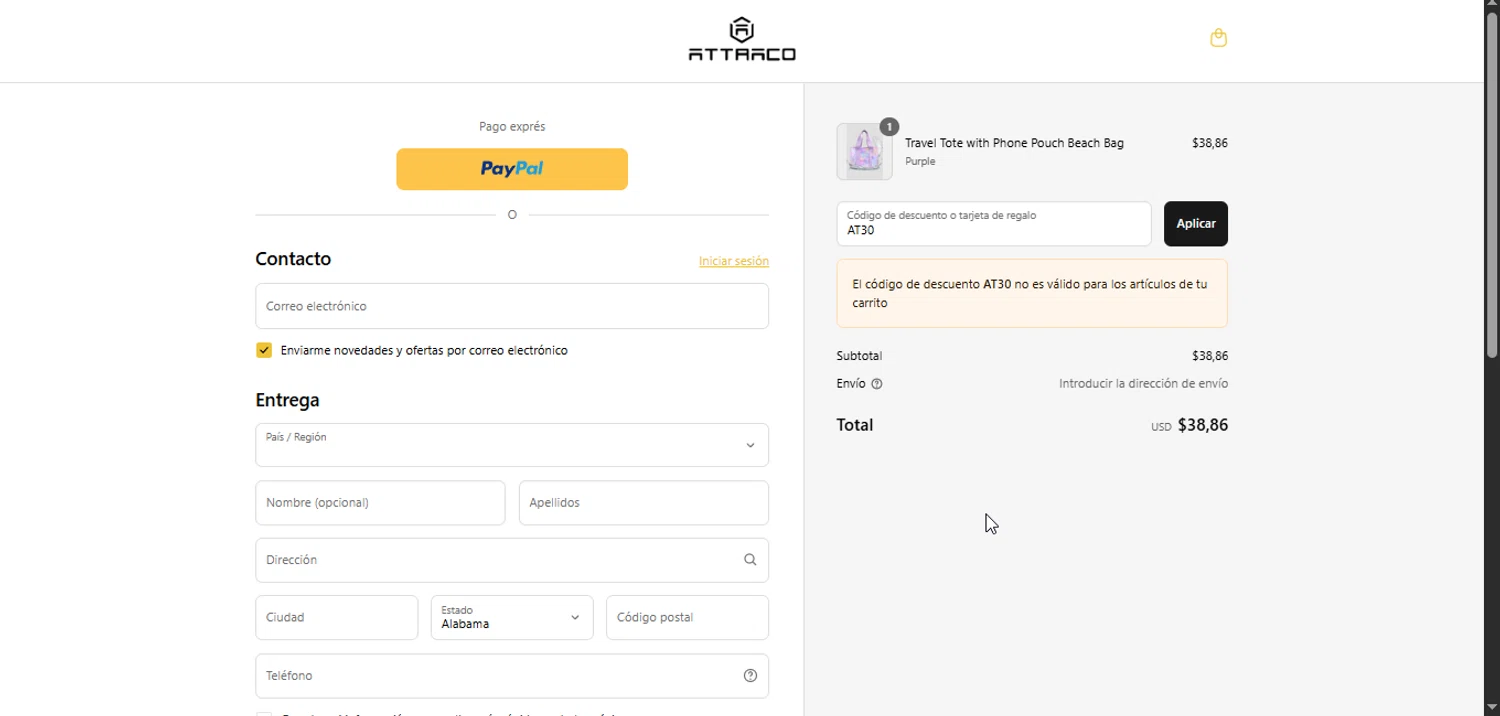Open the shopping bag cart icon
Screen dimensions: 1500x716
pyautogui.click(x=1218, y=38)
